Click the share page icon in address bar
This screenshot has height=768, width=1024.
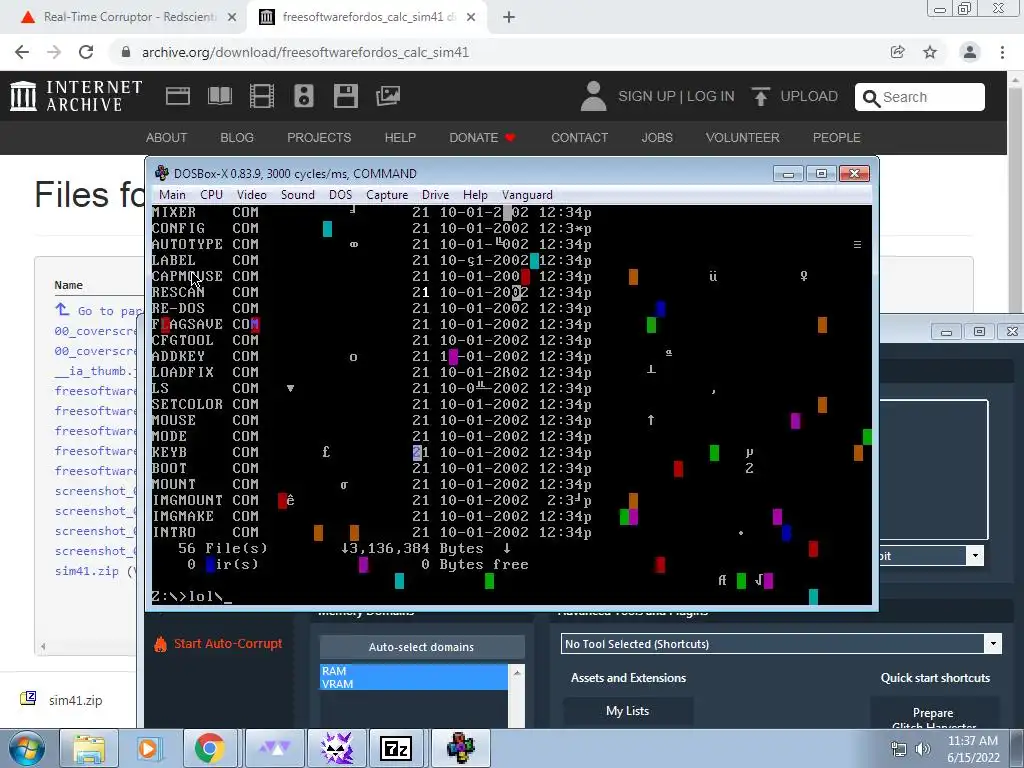tap(898, 52)
